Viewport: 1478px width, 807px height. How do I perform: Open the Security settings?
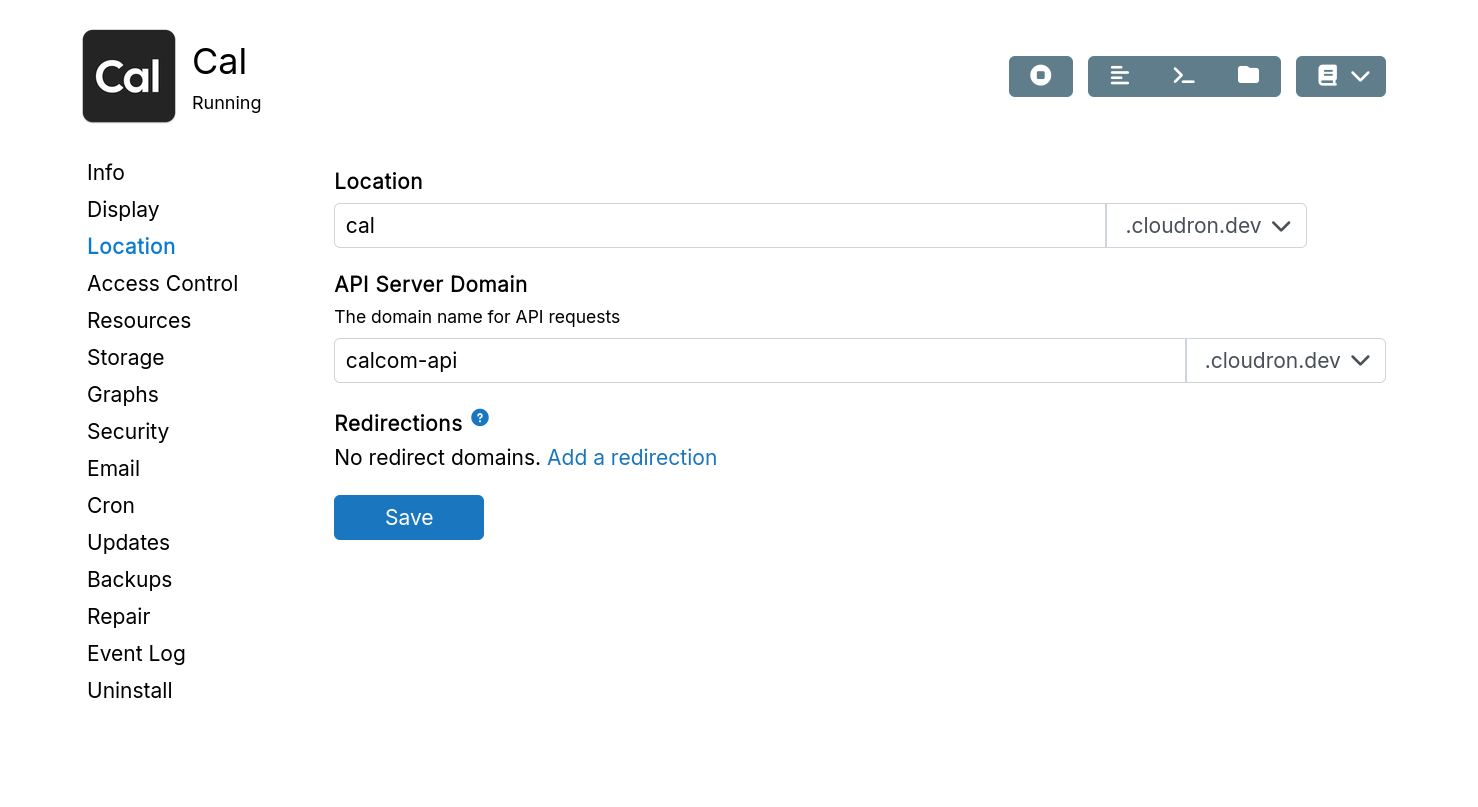127,431
